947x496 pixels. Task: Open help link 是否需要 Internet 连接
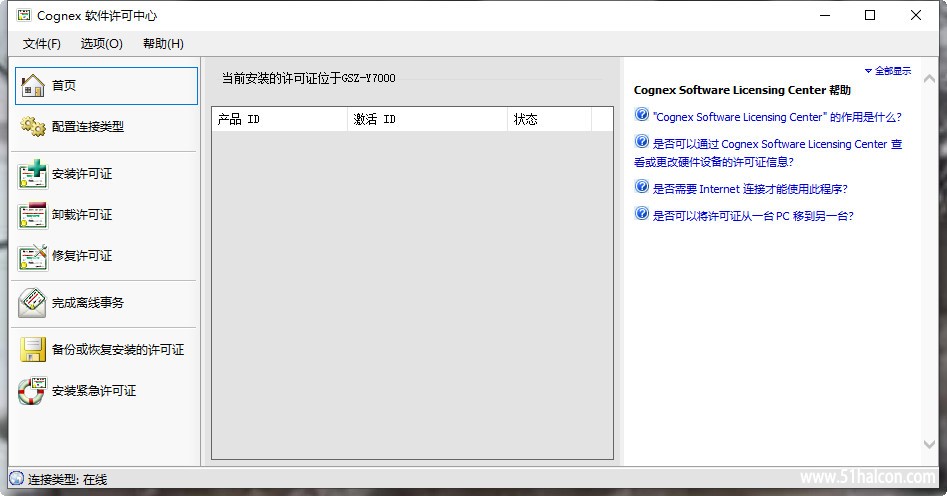(750, 189)
